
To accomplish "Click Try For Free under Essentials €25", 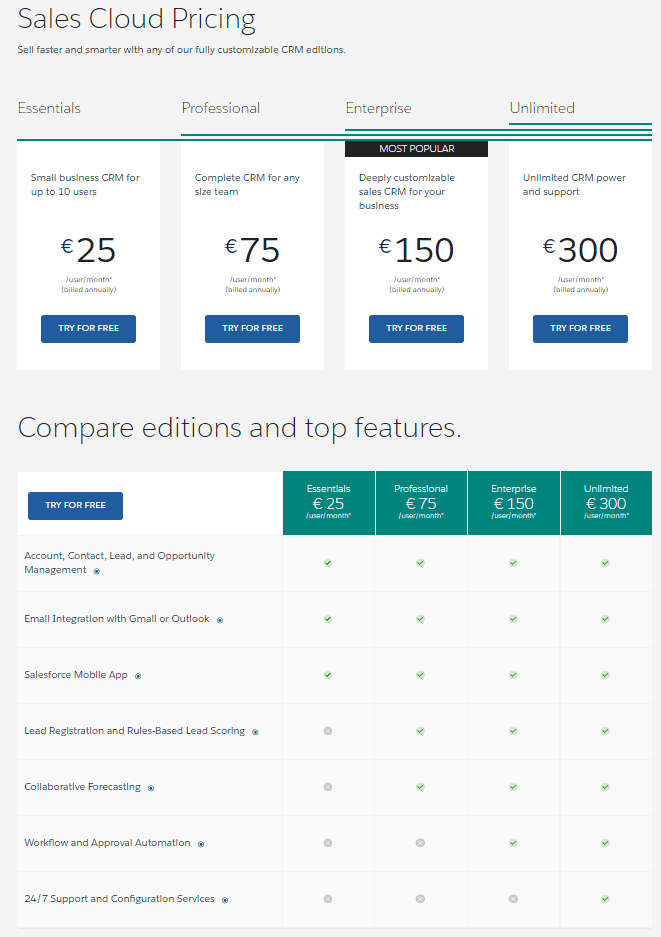I will pos(88,329).
